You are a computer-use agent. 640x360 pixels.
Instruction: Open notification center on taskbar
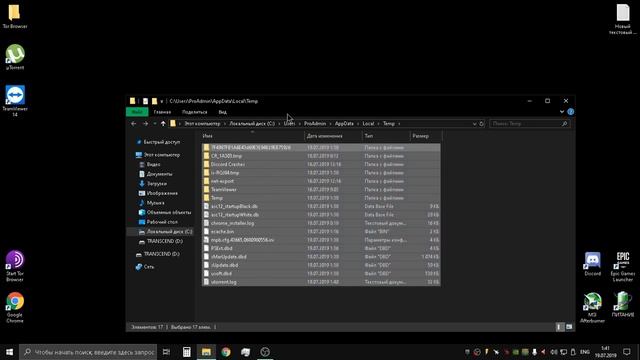627,352
